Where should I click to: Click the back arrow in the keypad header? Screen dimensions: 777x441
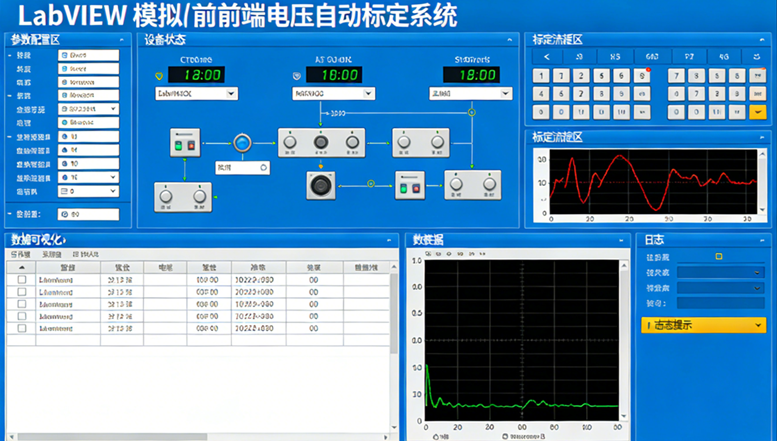point(546,57)
